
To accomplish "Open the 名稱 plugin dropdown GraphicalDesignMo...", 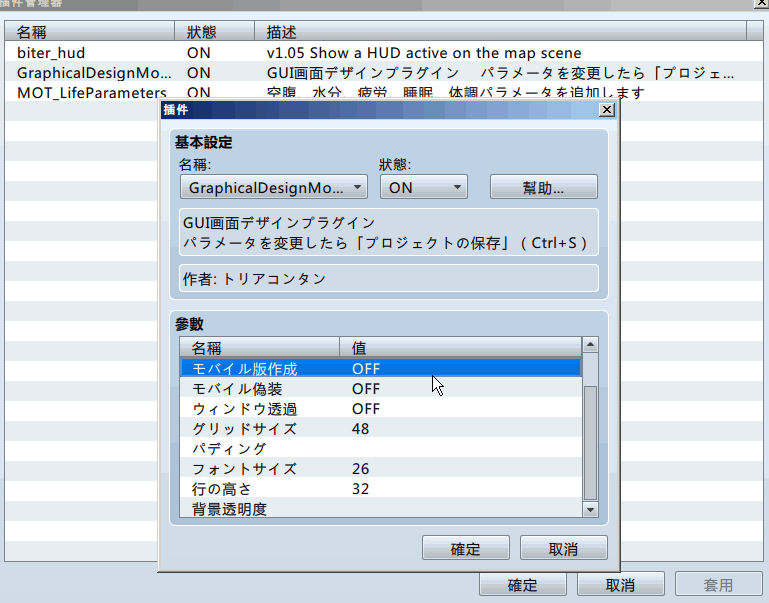I will click(x=274, y=187).
